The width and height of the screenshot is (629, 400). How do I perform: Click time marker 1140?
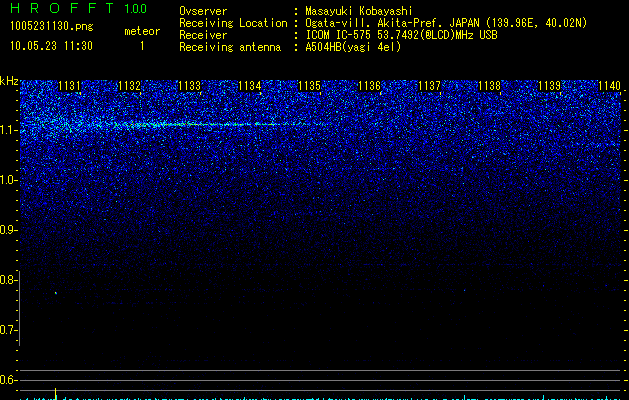[x=609, y=86]
